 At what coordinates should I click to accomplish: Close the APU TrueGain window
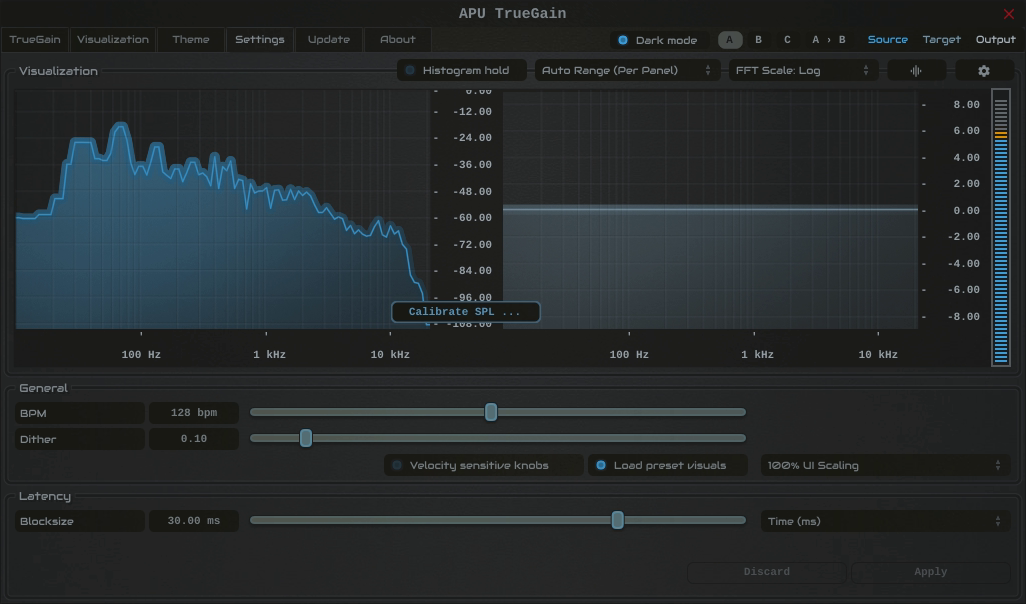(x=1009, y=14)
